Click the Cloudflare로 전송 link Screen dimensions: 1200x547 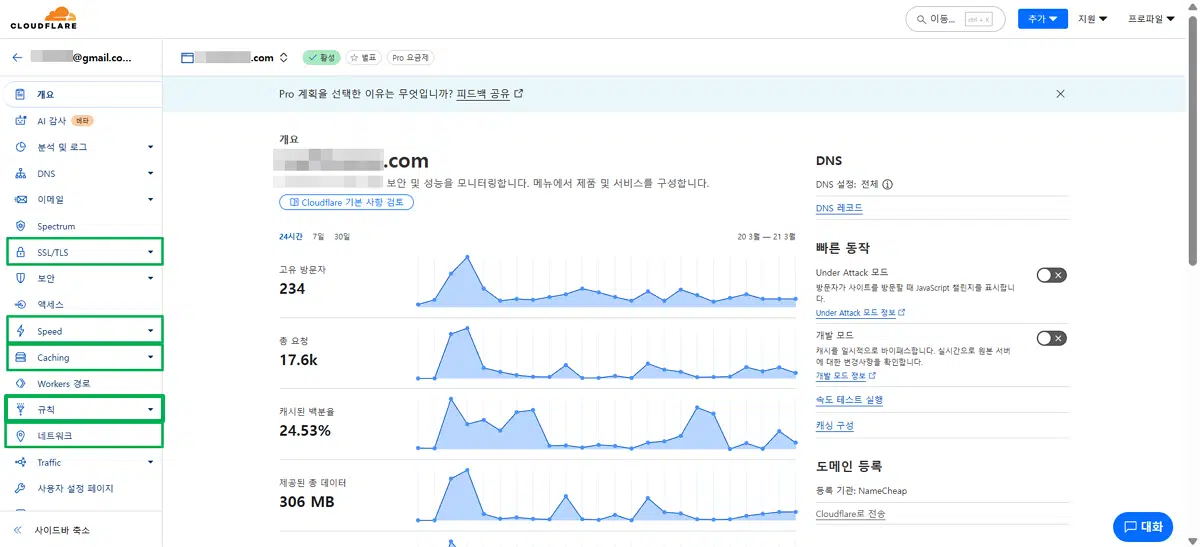[850, 514]
